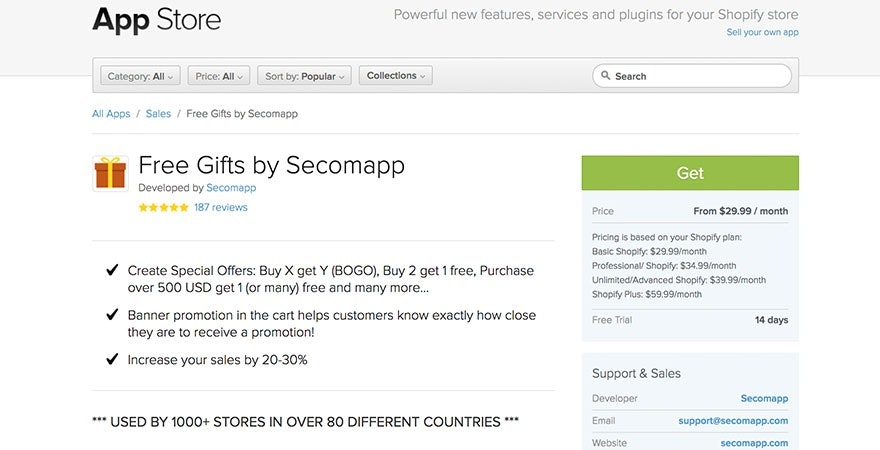Click the checkmark beside Create Special Offers

point(112,271)
